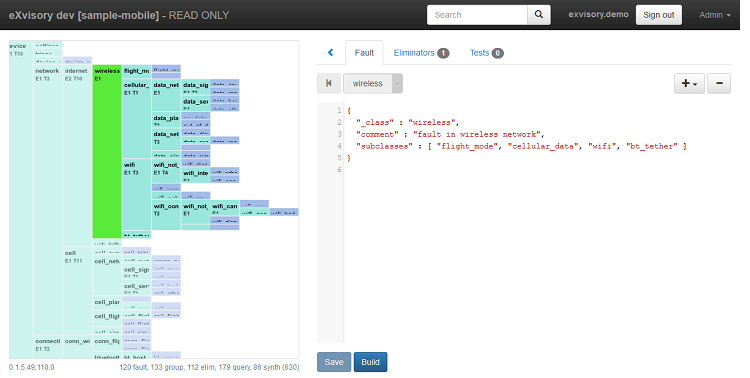750x378 pixels.
Task: Click the Save button
Action: pyautogui.click(x=334, y=362)
